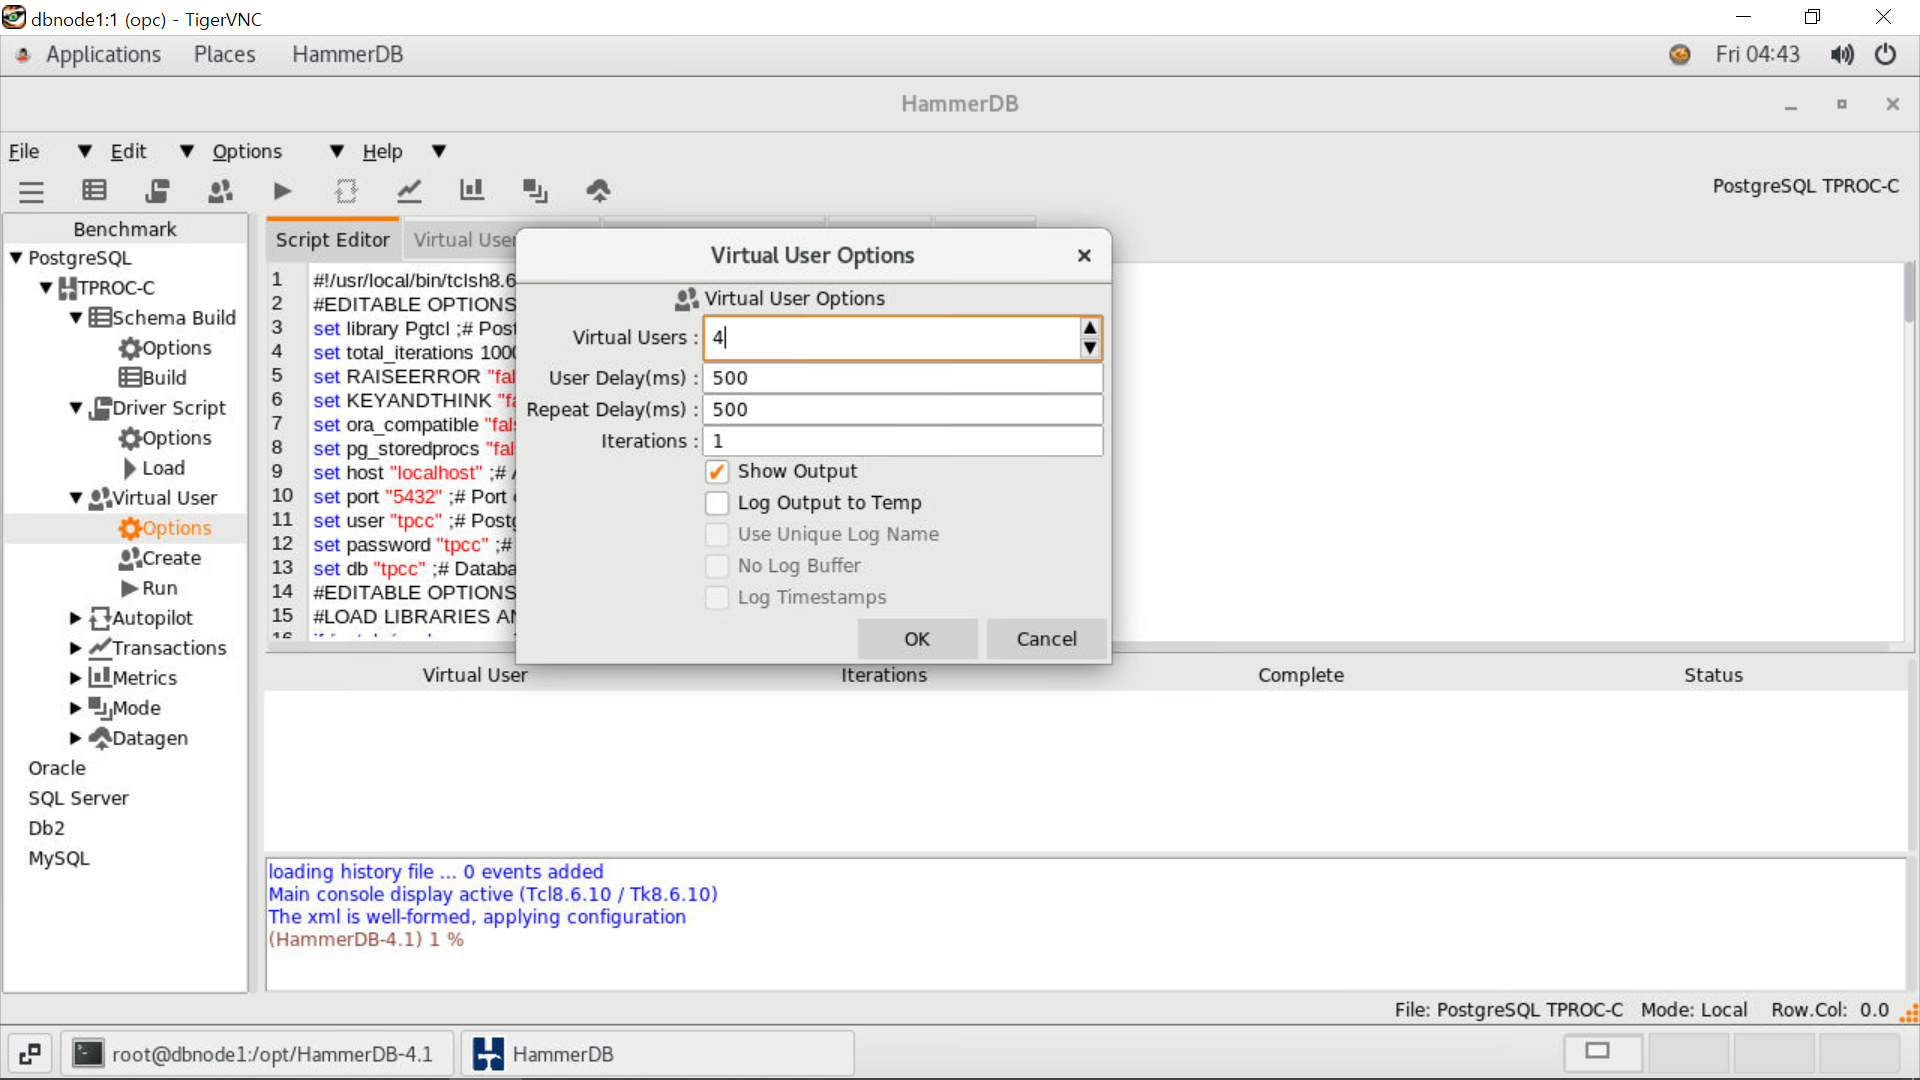1920x1080 pixels.
Task: Close the Virtual User Options dialog
Action: click(1084, 256)
